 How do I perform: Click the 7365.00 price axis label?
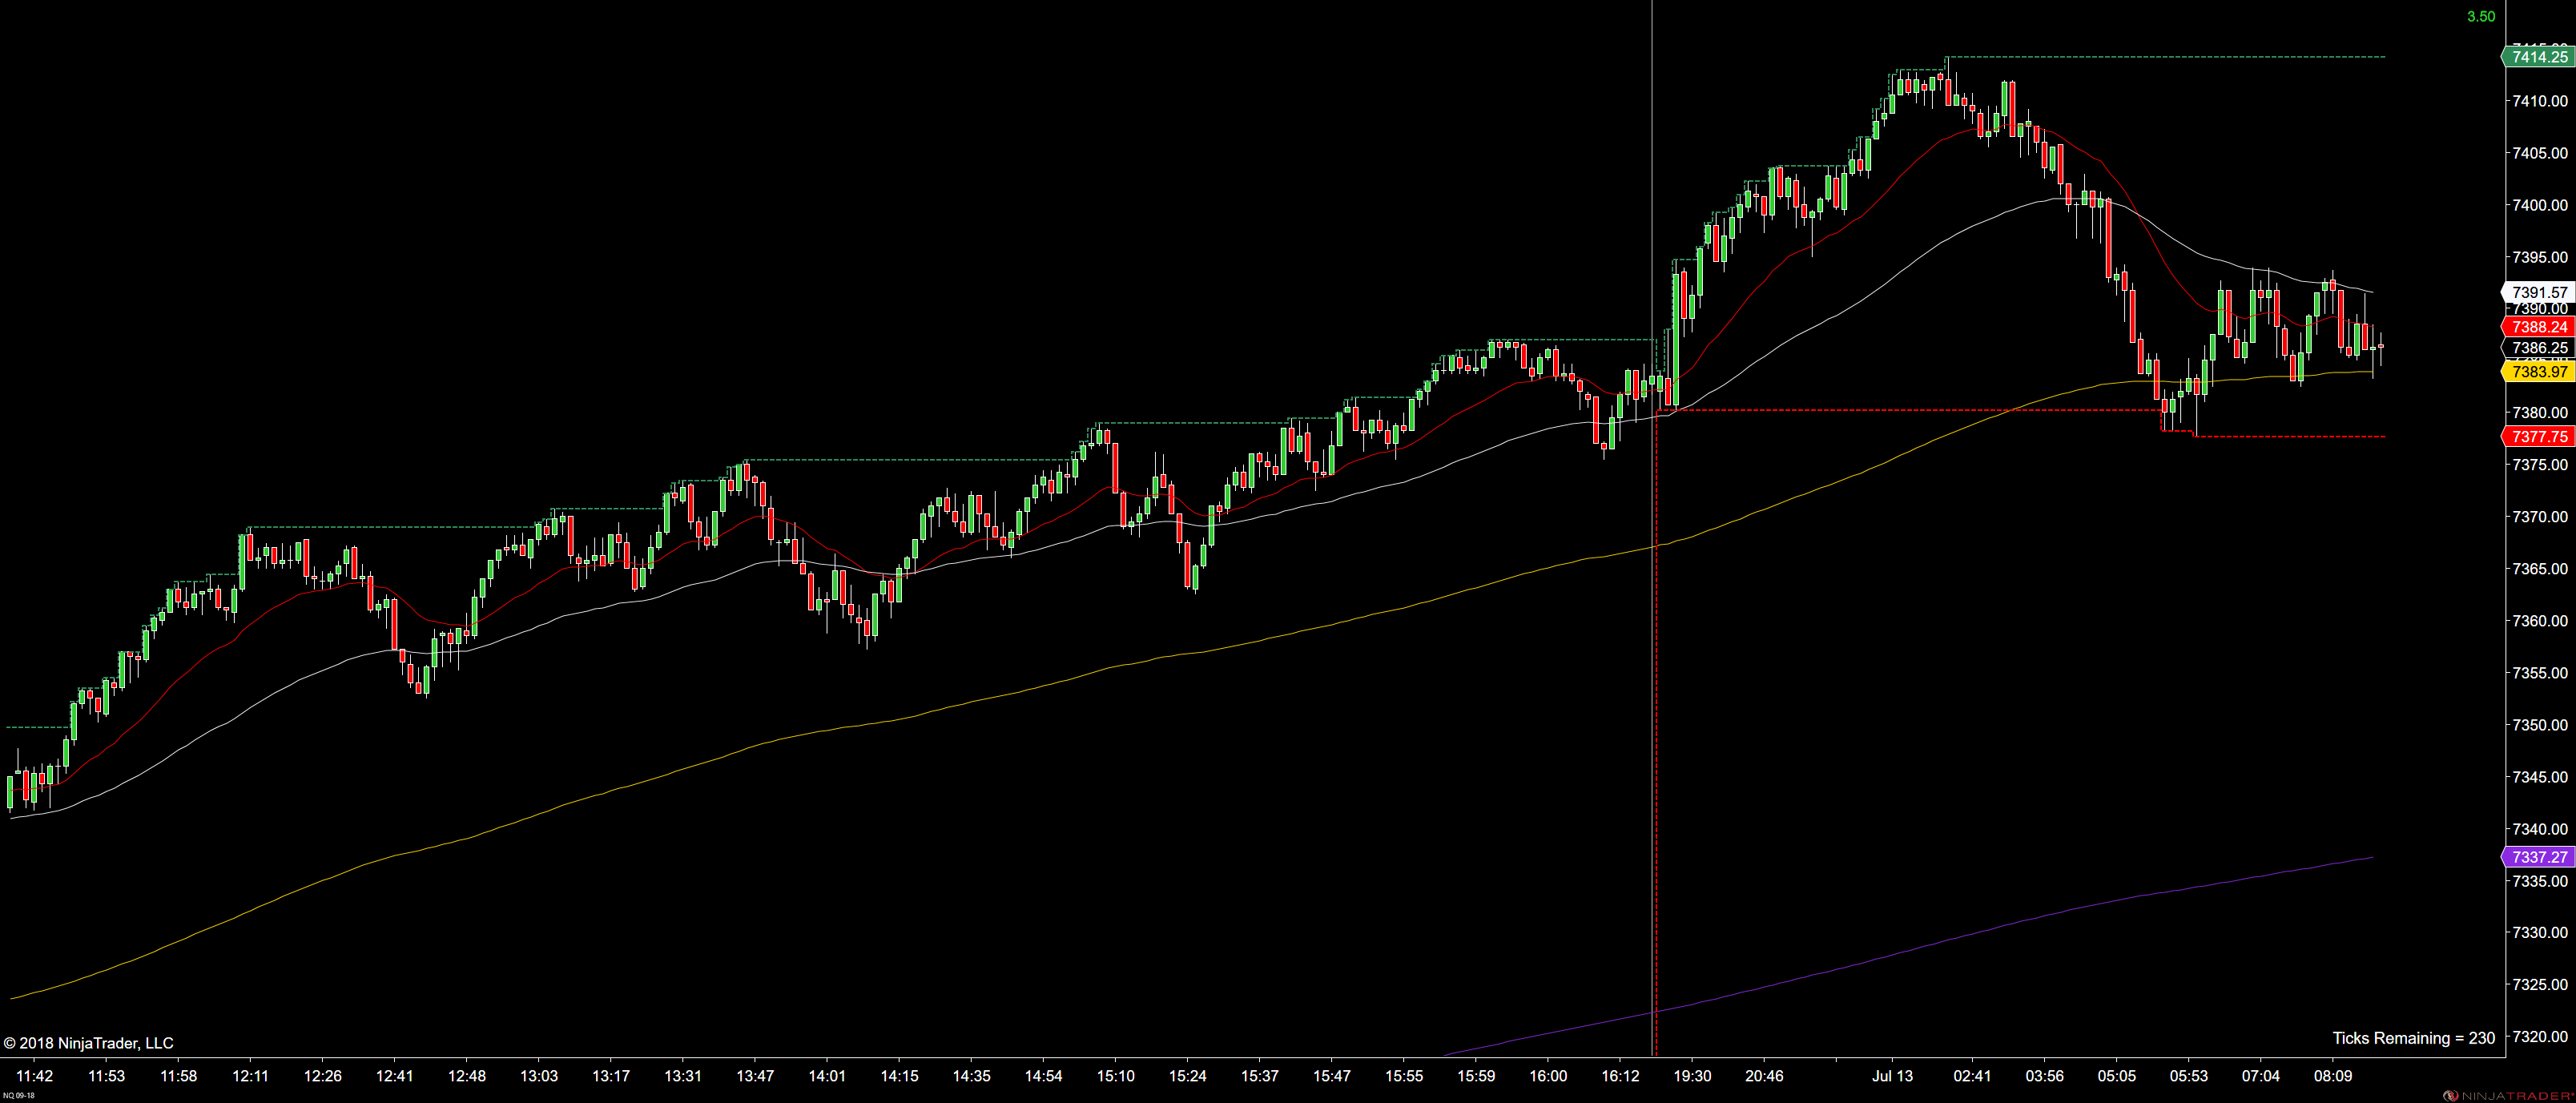point(2540,568)
